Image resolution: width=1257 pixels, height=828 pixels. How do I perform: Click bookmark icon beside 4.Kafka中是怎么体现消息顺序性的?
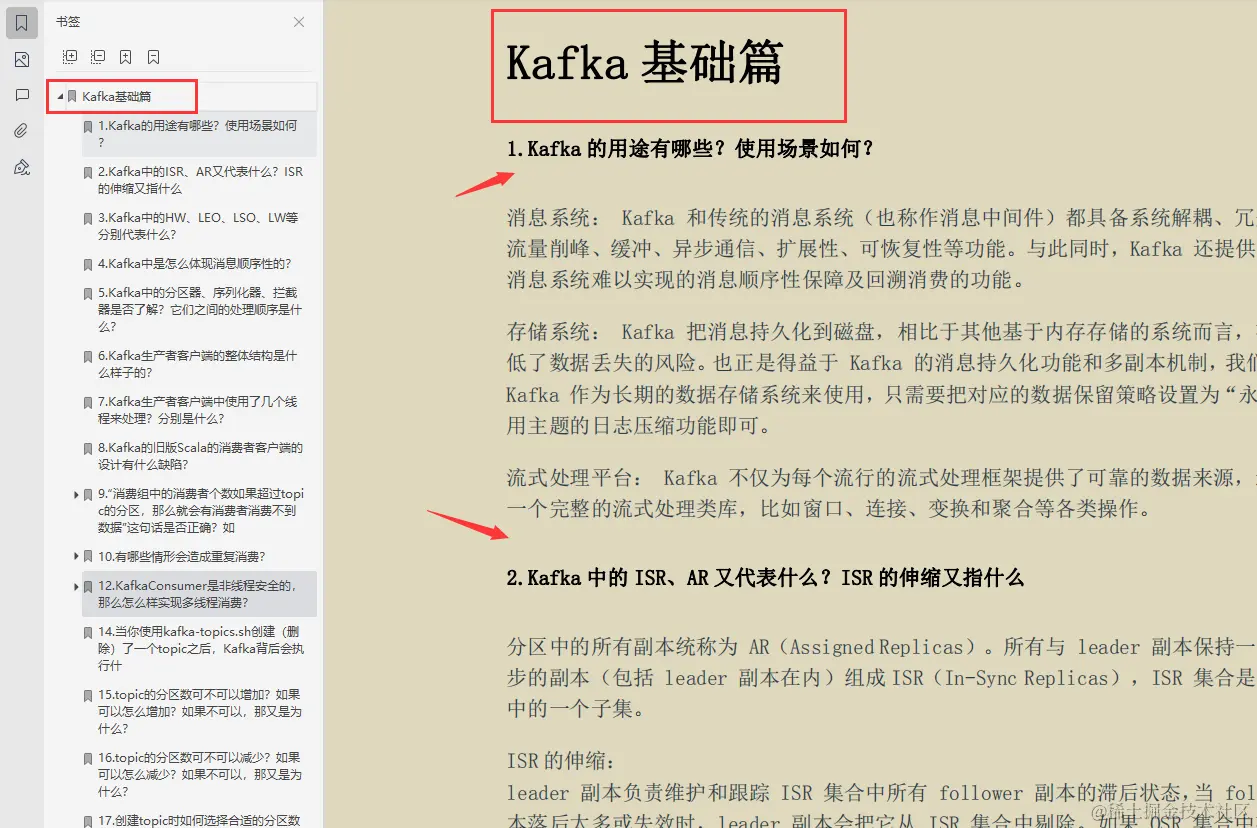coord(88,265)
